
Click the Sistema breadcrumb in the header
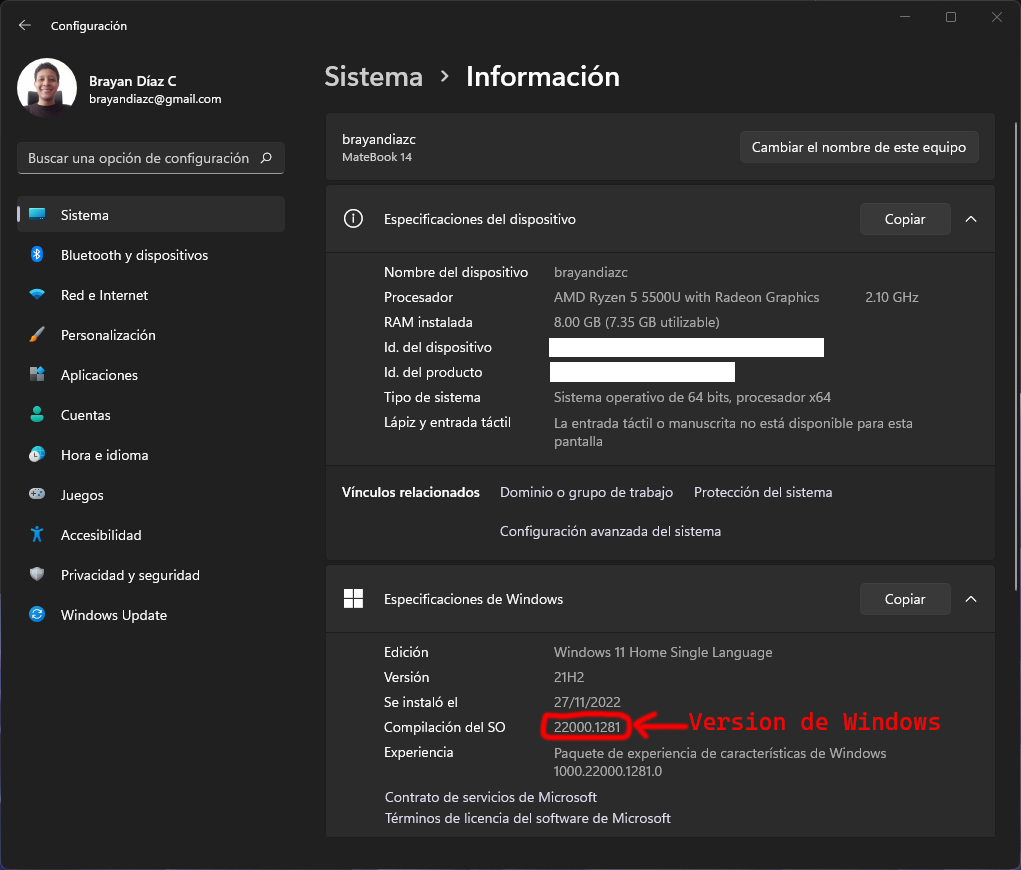click(374, 77)
